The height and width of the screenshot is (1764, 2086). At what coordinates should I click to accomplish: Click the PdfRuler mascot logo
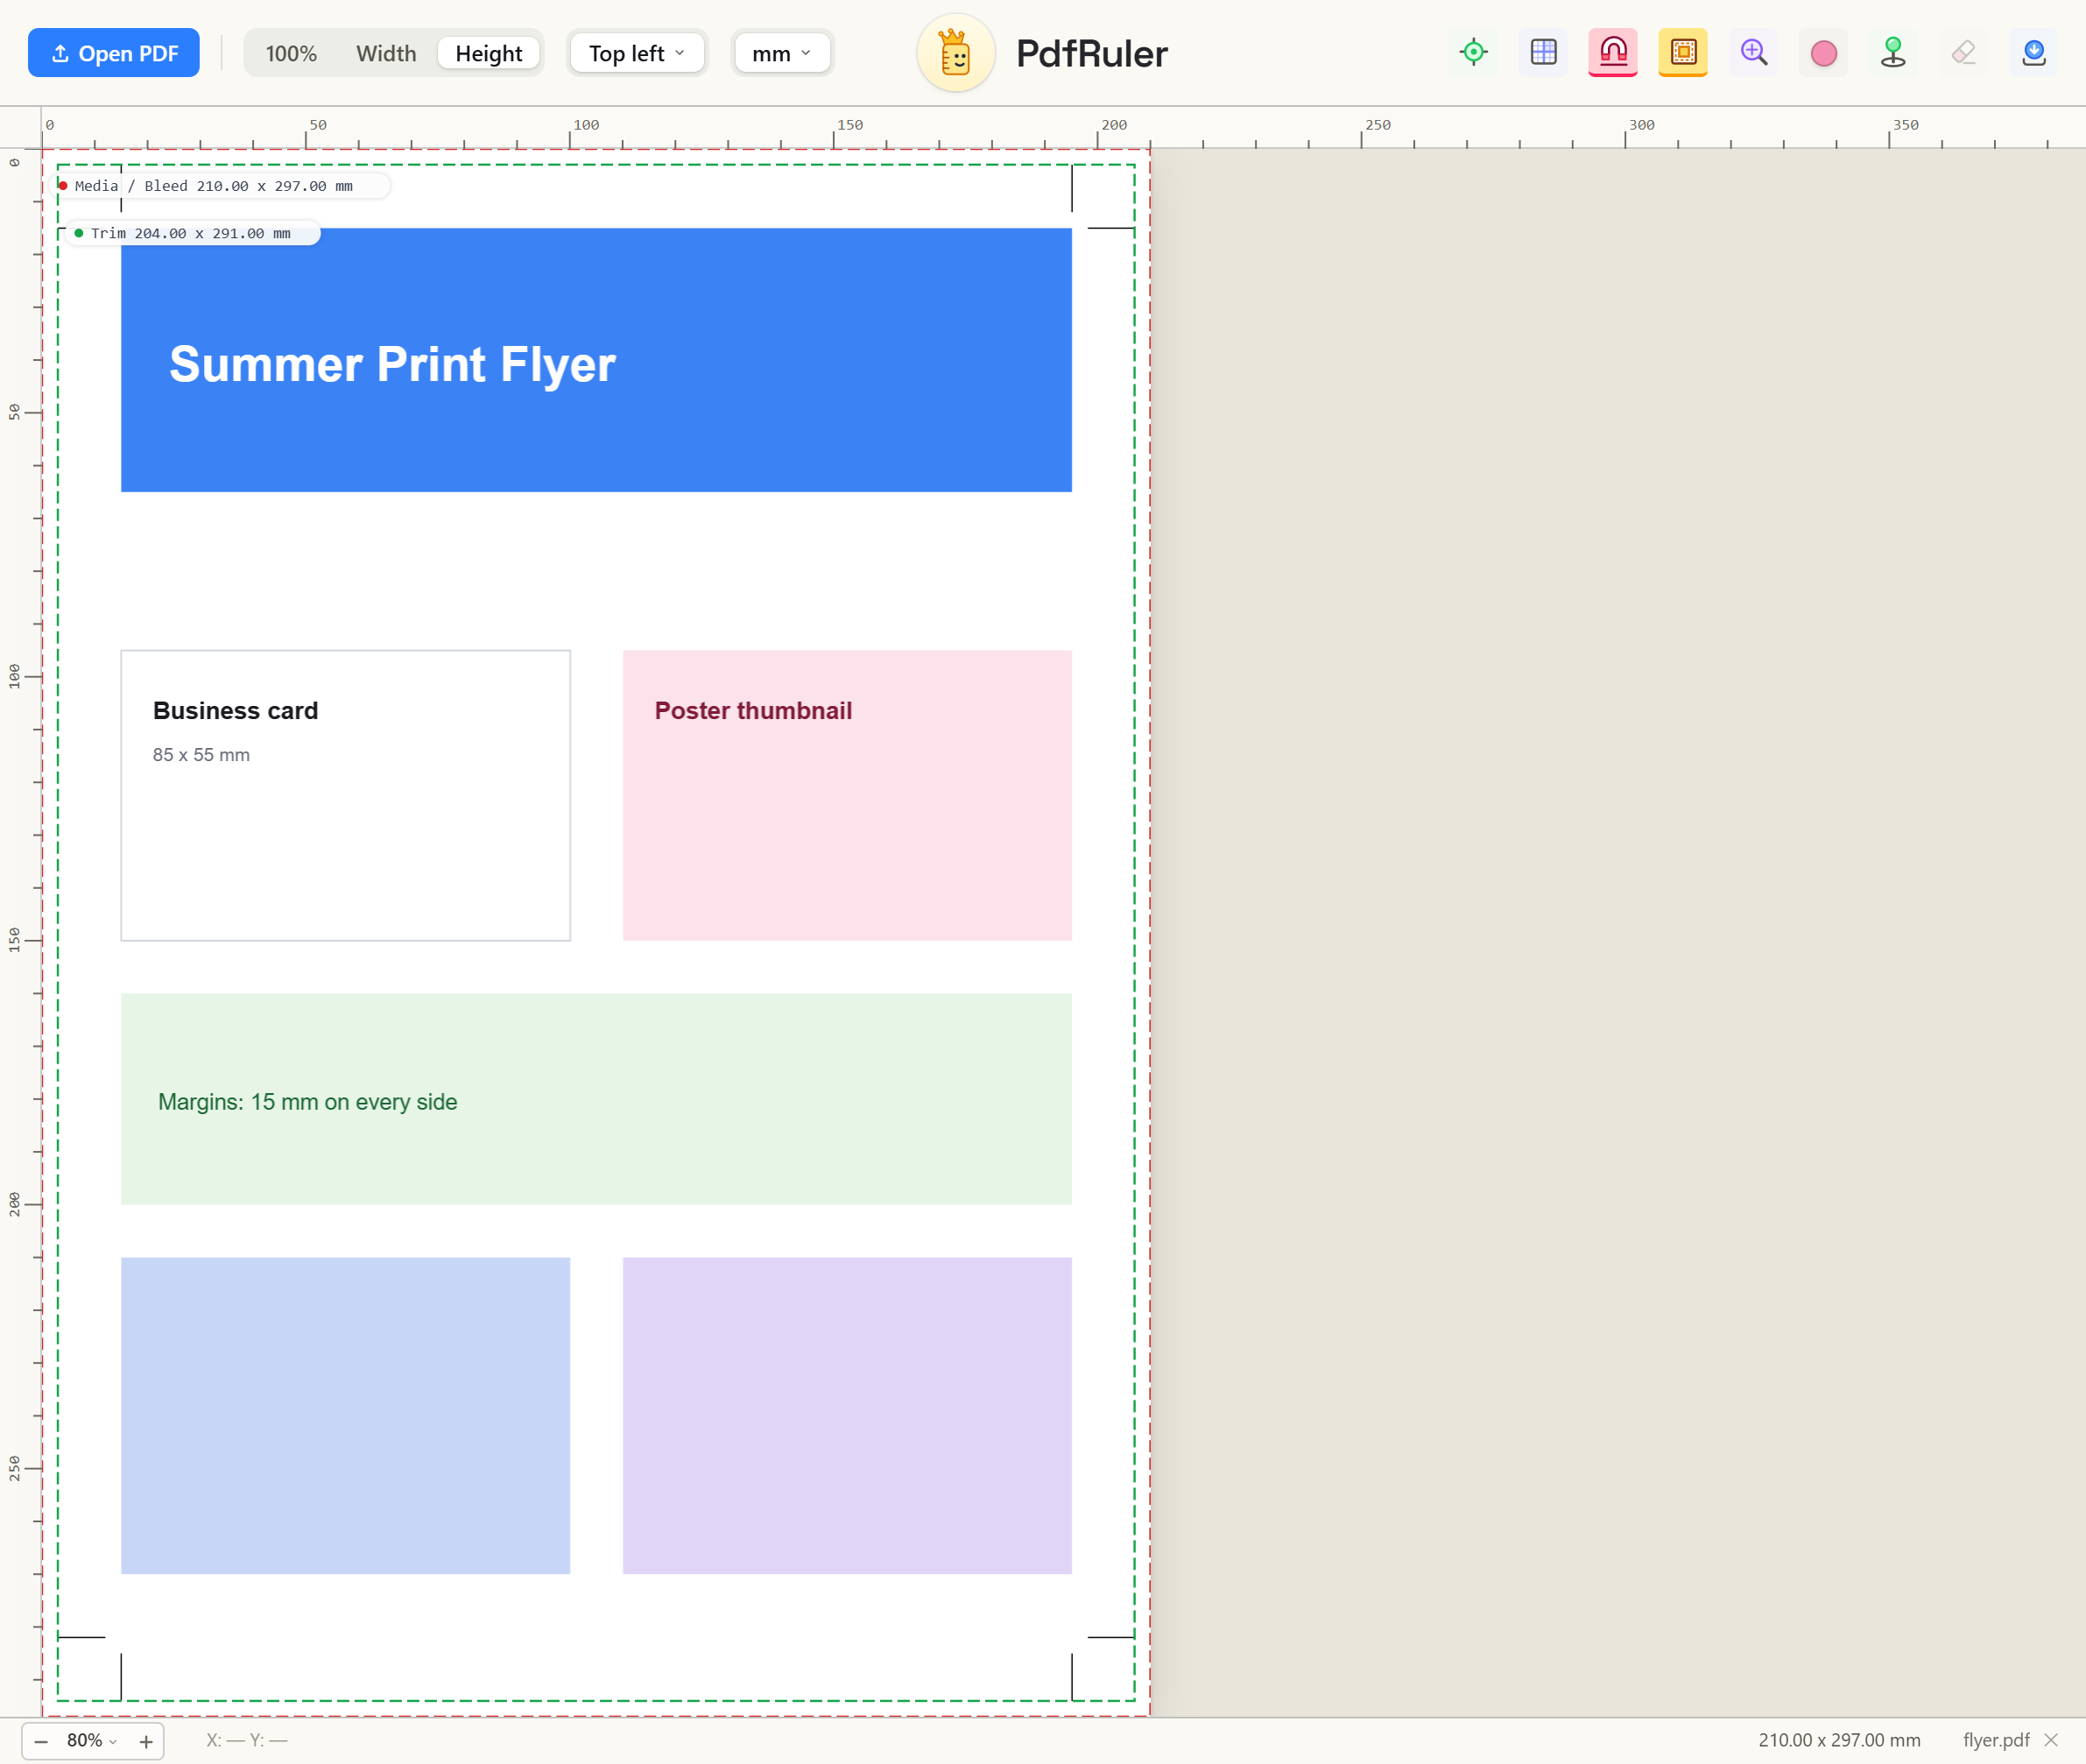tap(955, 53)
